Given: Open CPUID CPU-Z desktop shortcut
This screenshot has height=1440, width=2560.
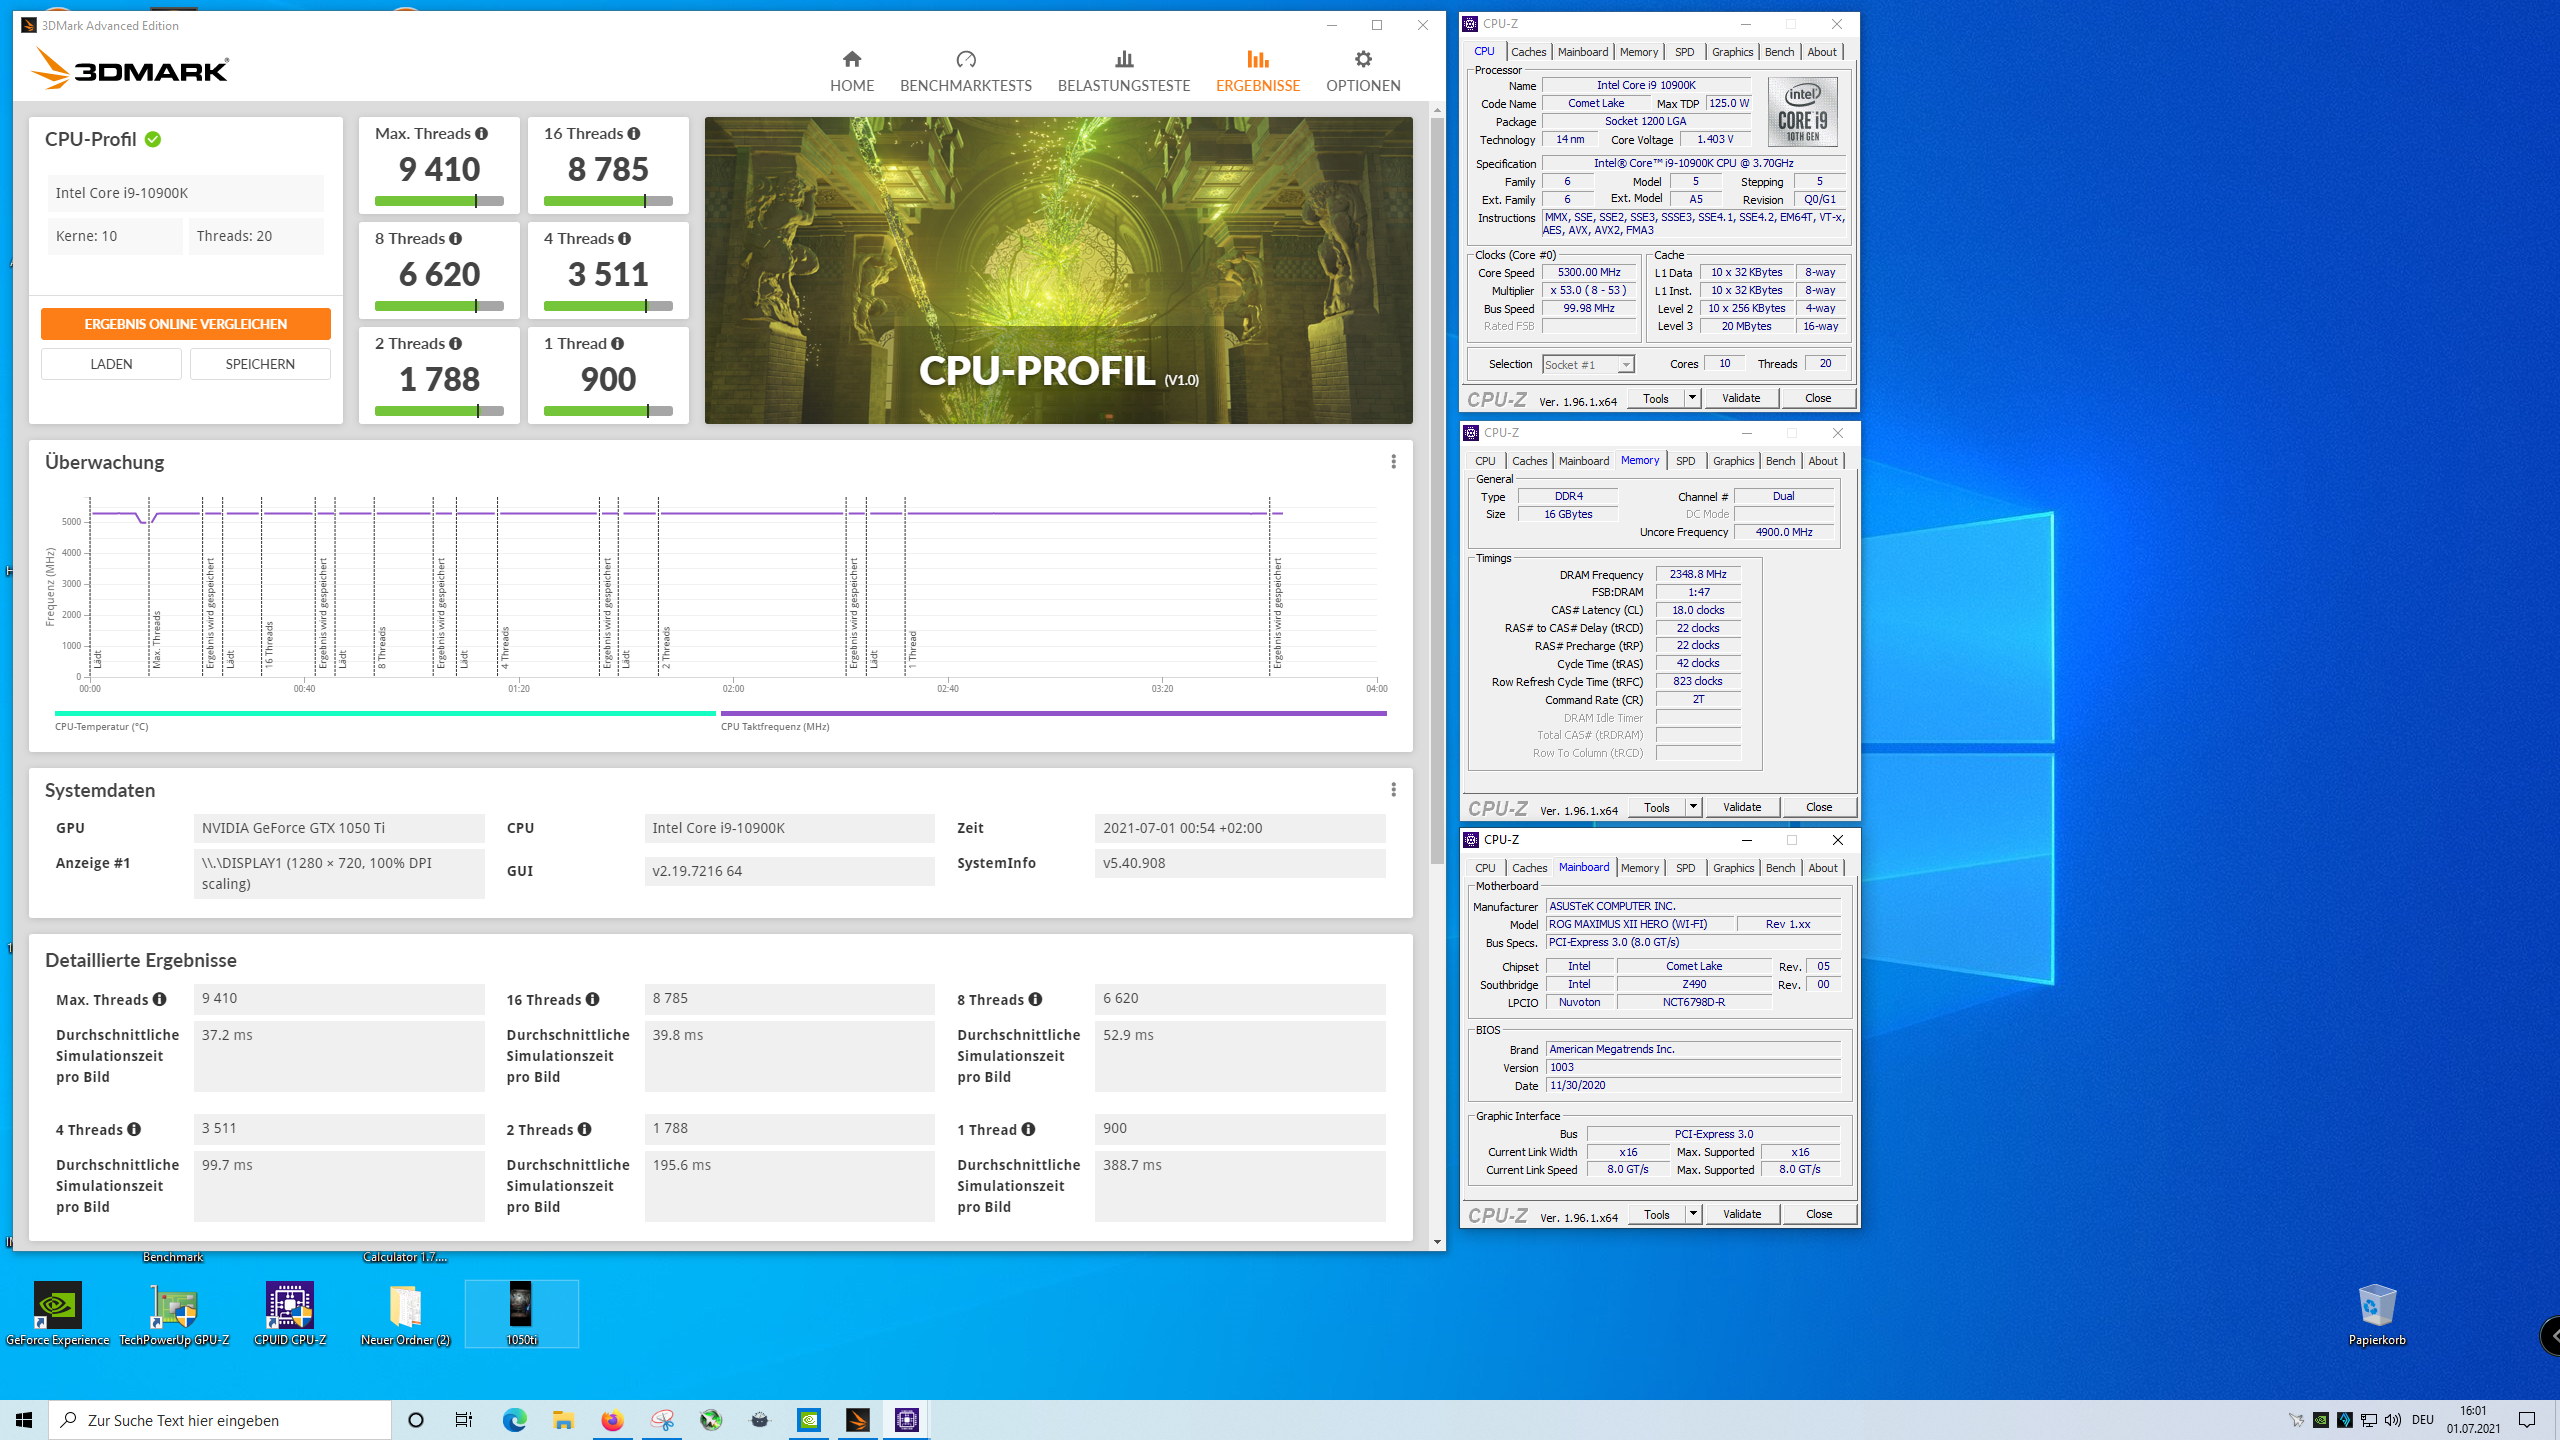Looking at the screenshot, I should (x=290, y=1314).
